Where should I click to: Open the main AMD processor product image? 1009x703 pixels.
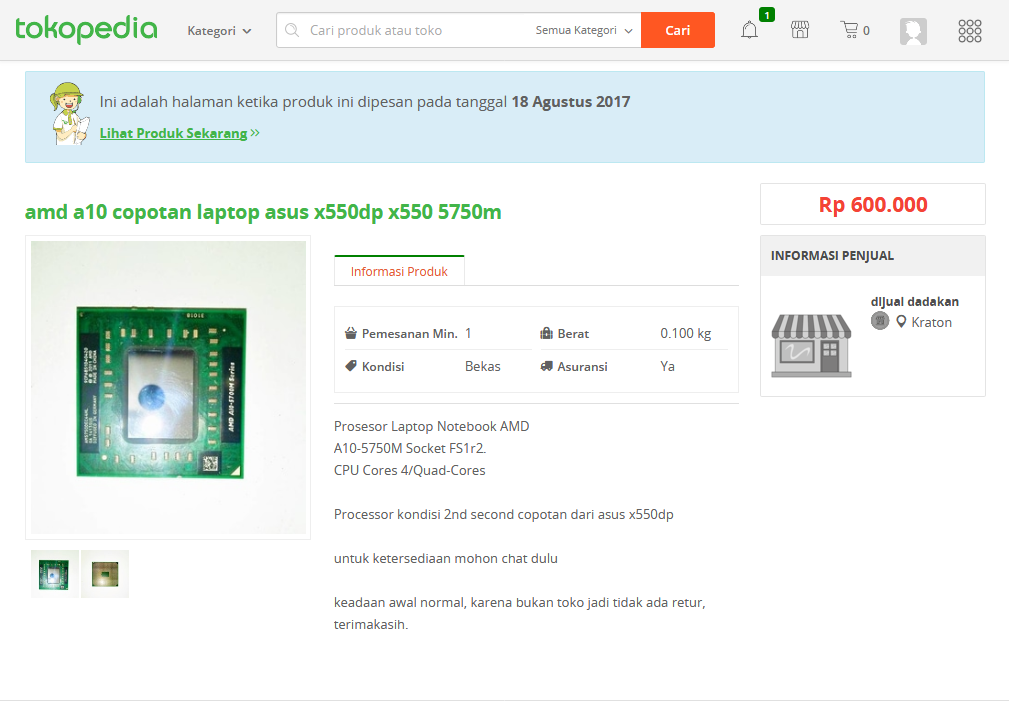(x=168, y=387)
